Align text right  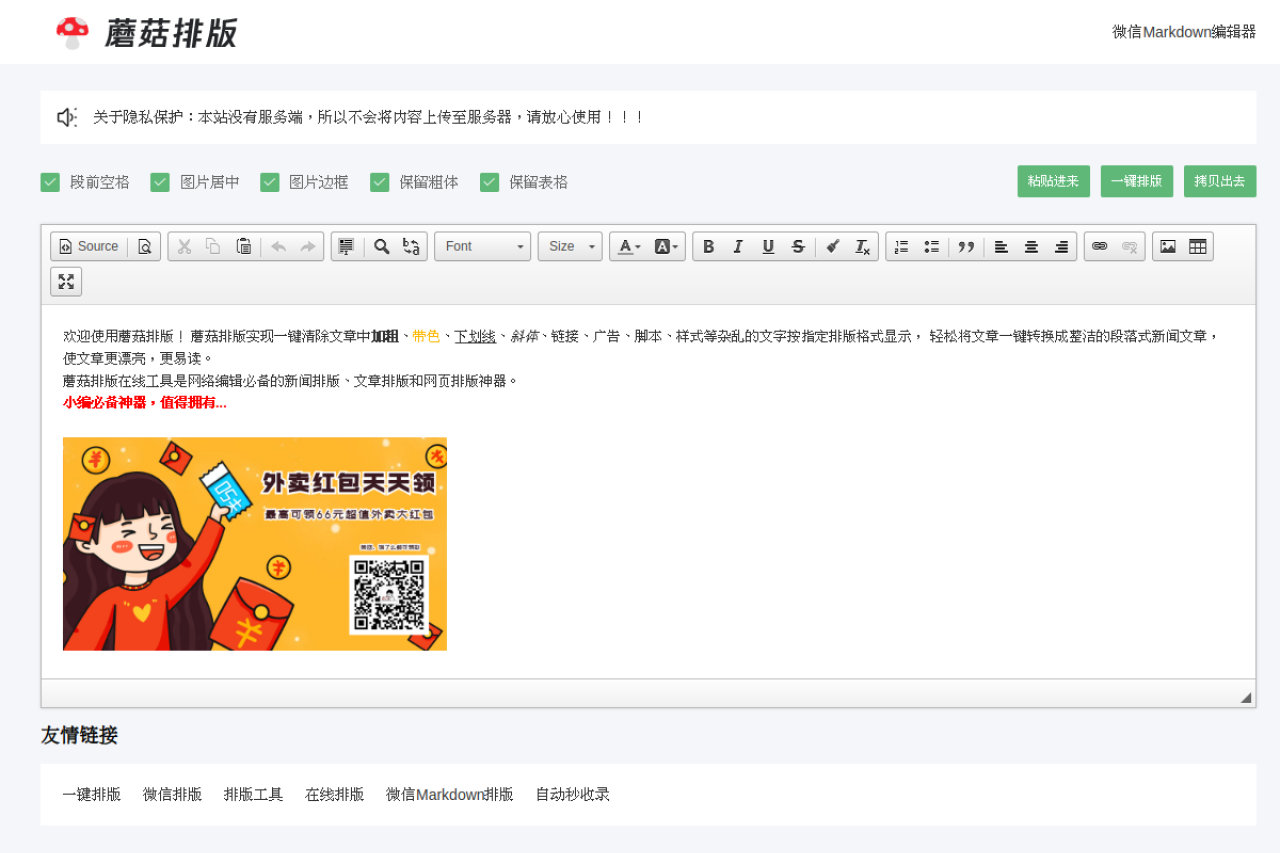coord(1061,246)
